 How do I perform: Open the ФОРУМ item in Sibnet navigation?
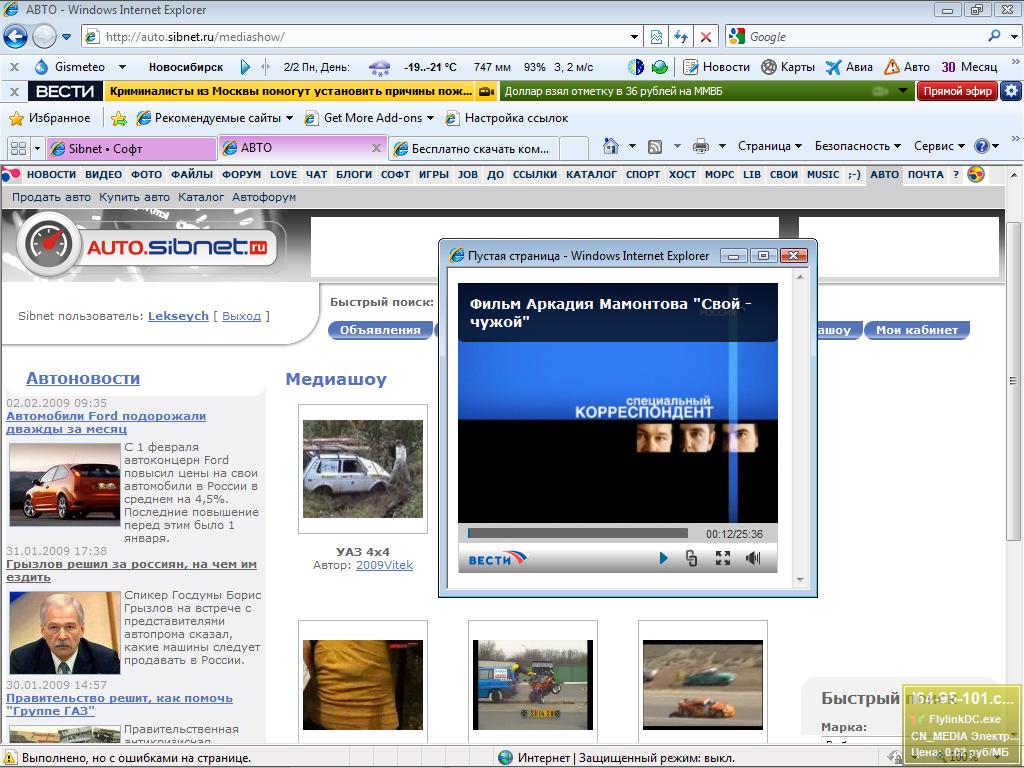coord(241,174)
